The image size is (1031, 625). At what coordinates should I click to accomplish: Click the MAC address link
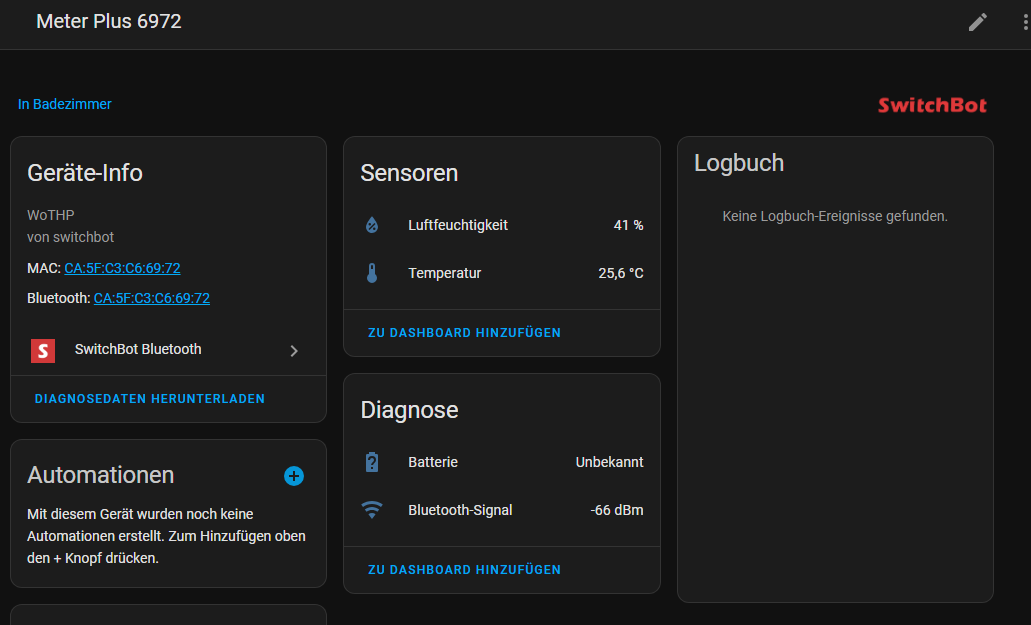coord(122,268)
